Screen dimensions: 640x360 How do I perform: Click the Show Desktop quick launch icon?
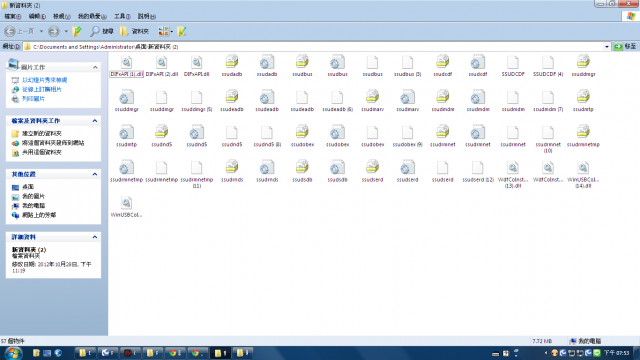click(x=47, y=353)
